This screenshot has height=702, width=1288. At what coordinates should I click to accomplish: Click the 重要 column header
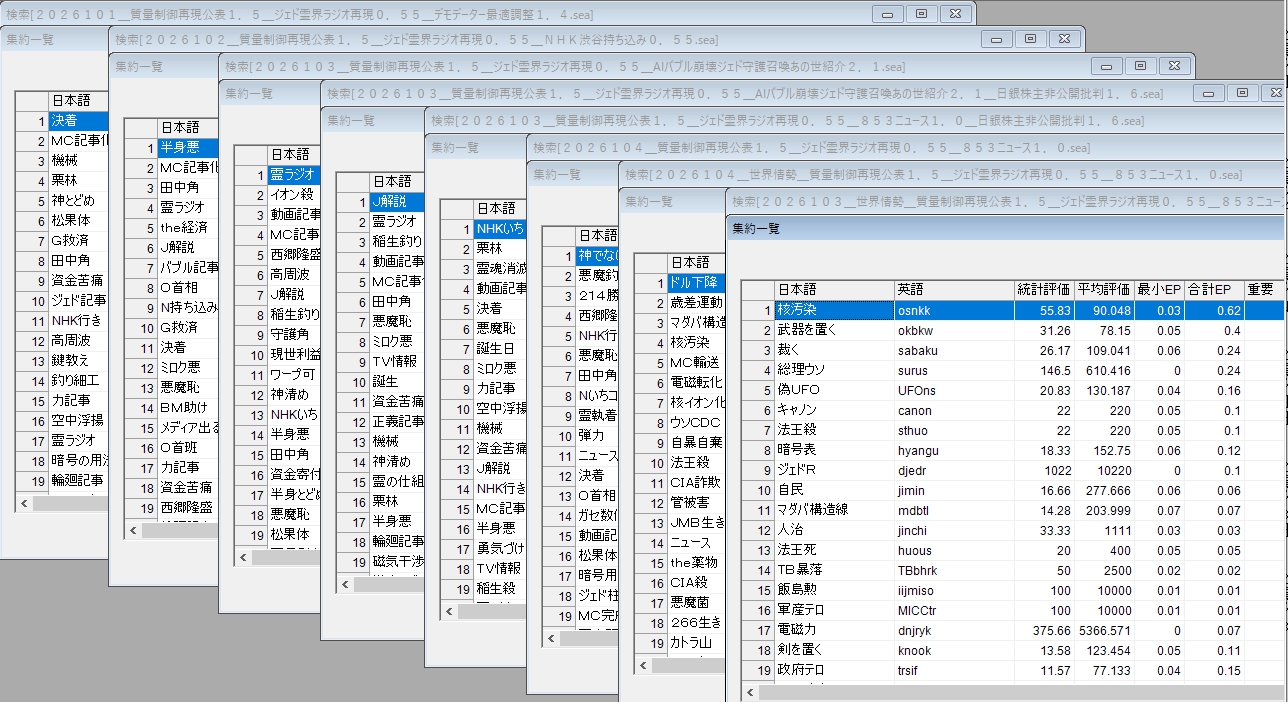pos(1260,290)
